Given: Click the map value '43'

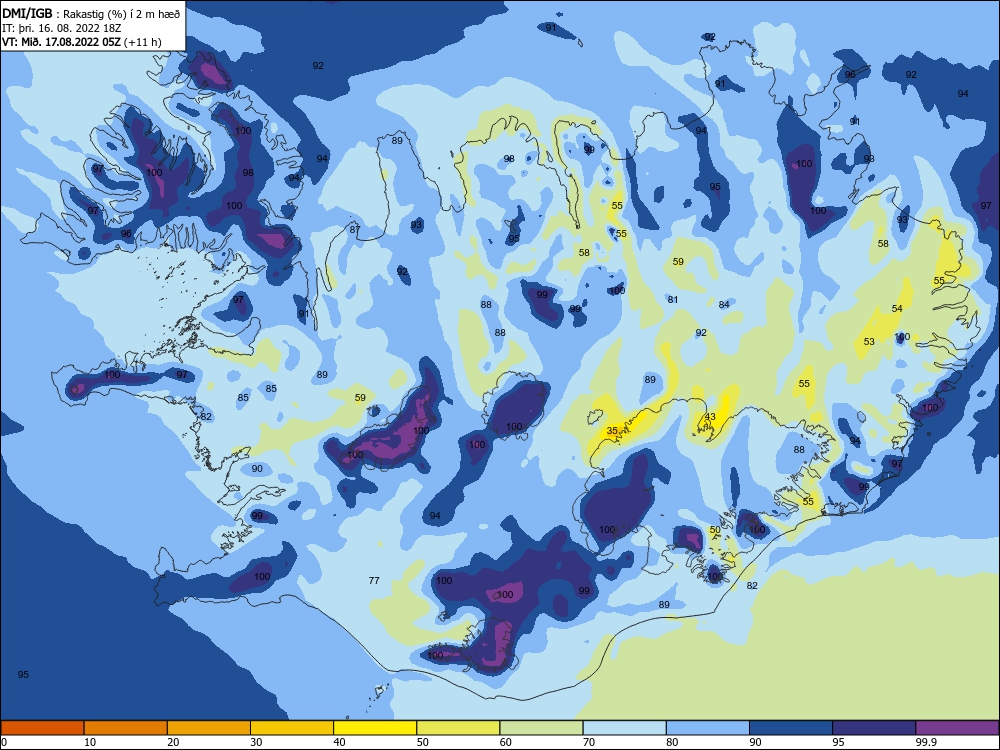Looking at the screenshot, I should (x=710, y=416).
